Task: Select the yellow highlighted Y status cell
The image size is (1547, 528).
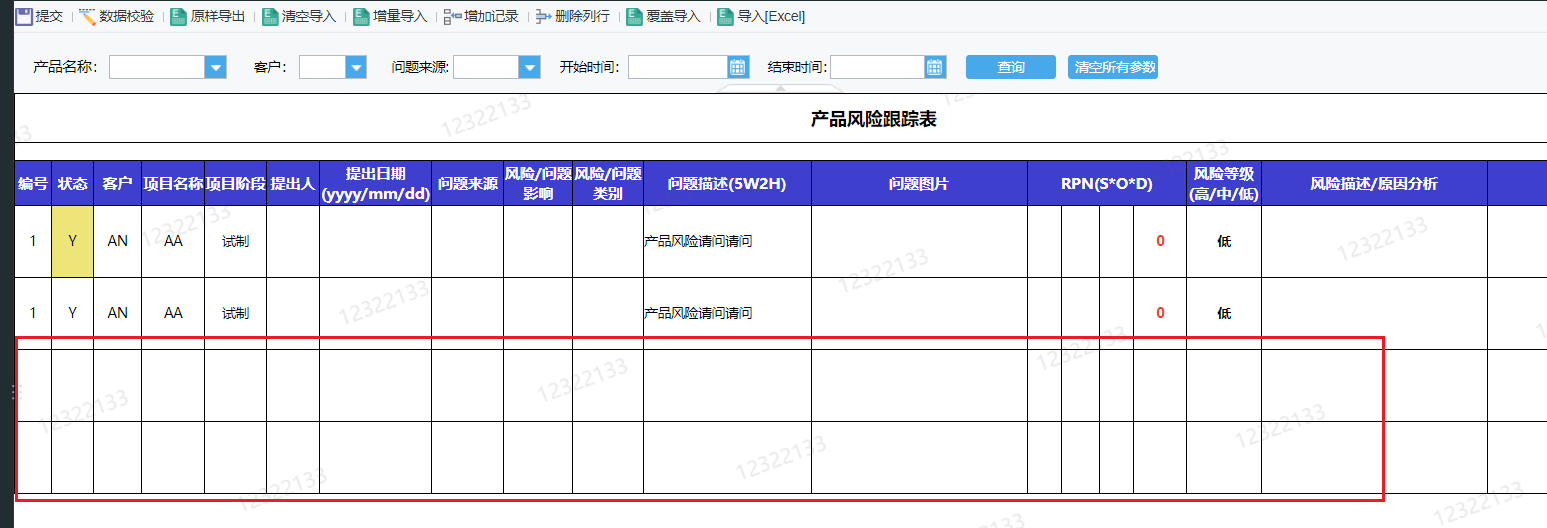Action: [72, 241]
